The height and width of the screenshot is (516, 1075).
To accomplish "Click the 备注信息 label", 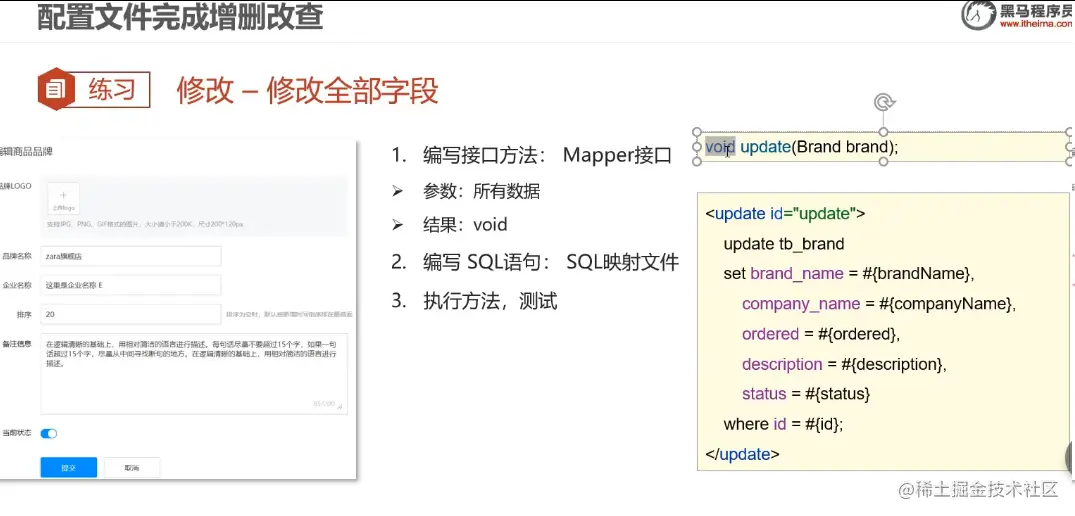I will (16, 343).
